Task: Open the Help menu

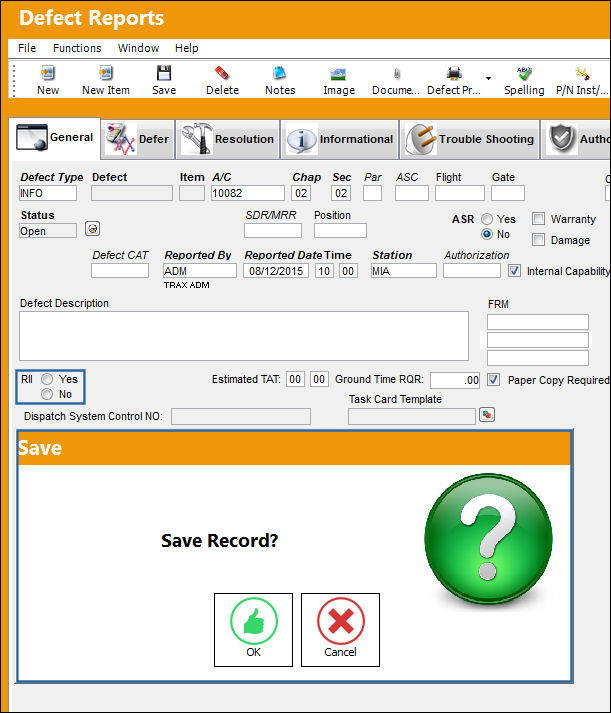Action: point(186,48)
